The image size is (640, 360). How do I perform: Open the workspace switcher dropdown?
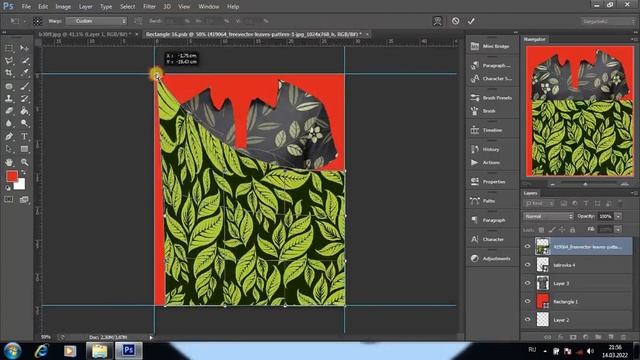pyautogui.click(x=607, y=21)
